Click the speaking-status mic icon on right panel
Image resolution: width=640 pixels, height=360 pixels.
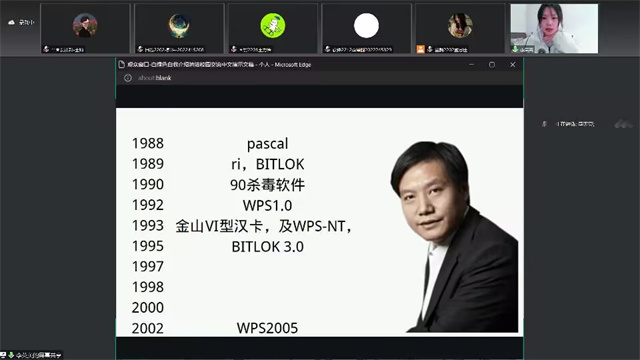click(544, 124)
